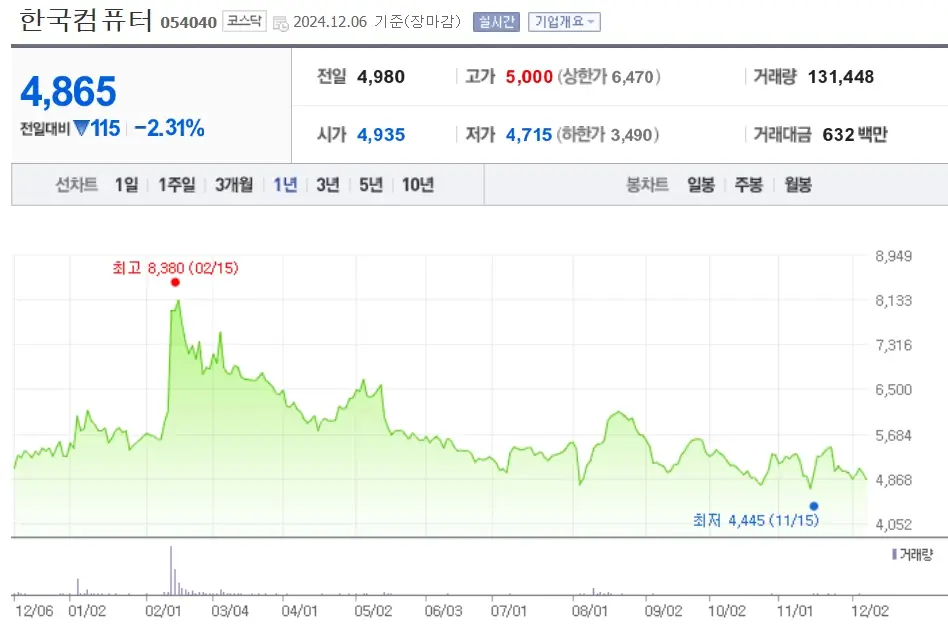Click the current price 4,865
Viewport: 948px width, 631px height.
pos(68,91)
